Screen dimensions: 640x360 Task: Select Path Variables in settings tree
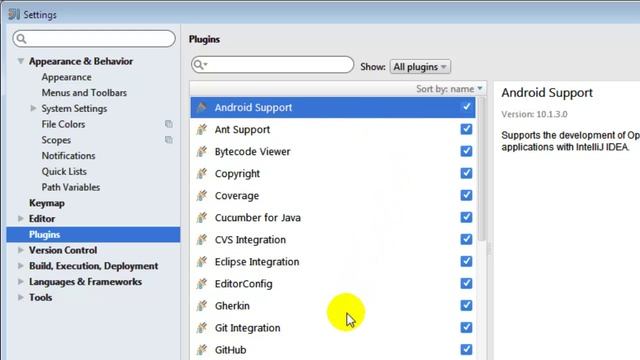point(71,187)
